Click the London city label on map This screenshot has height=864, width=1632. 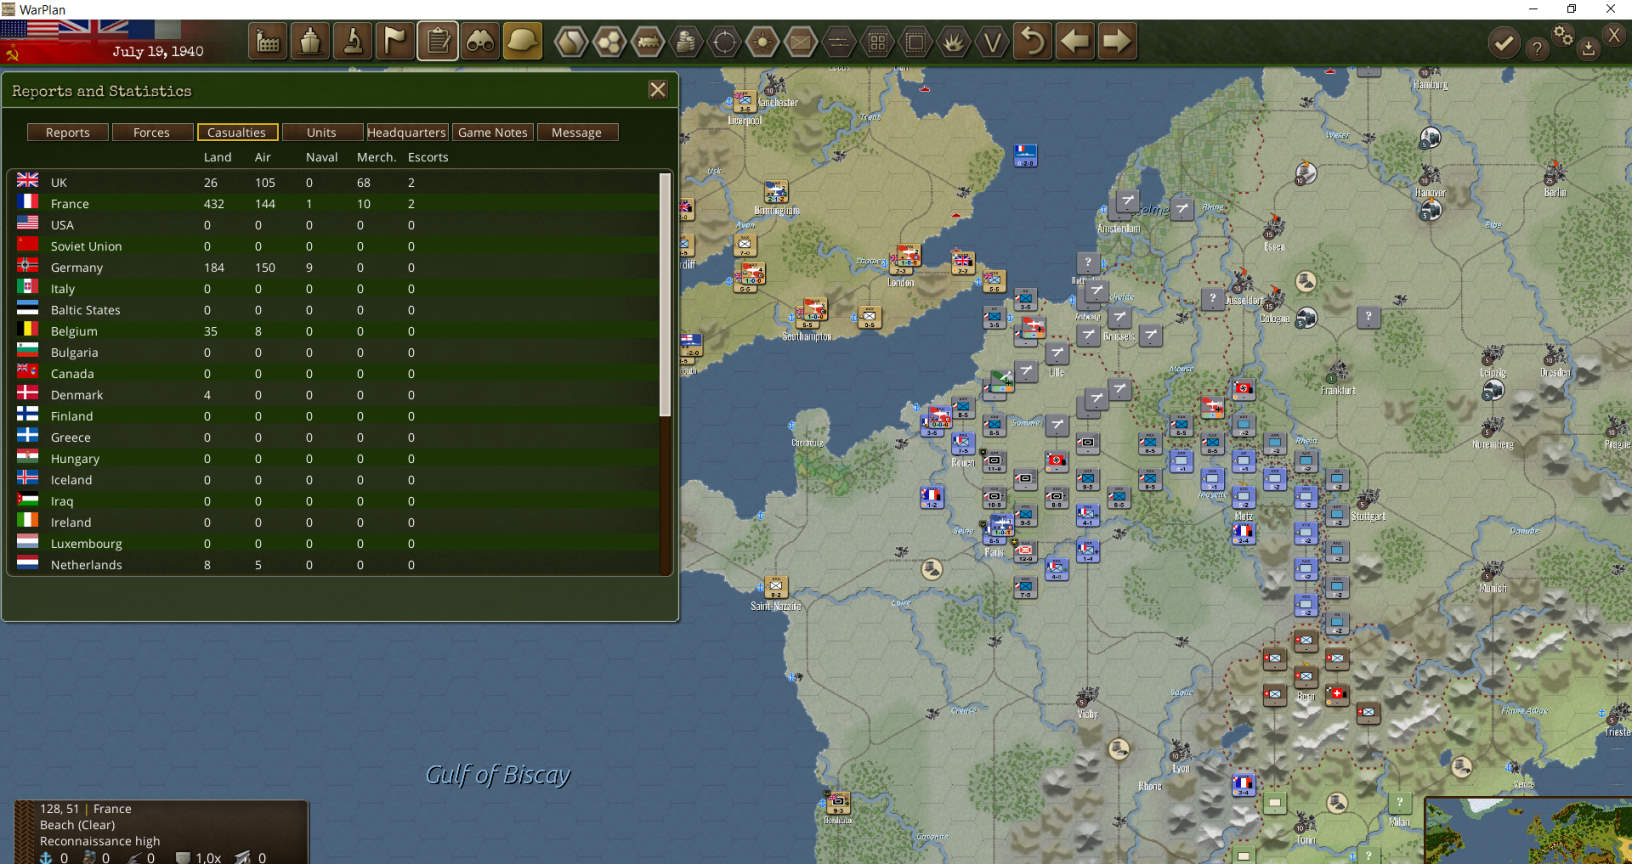[x=901, y=283]
